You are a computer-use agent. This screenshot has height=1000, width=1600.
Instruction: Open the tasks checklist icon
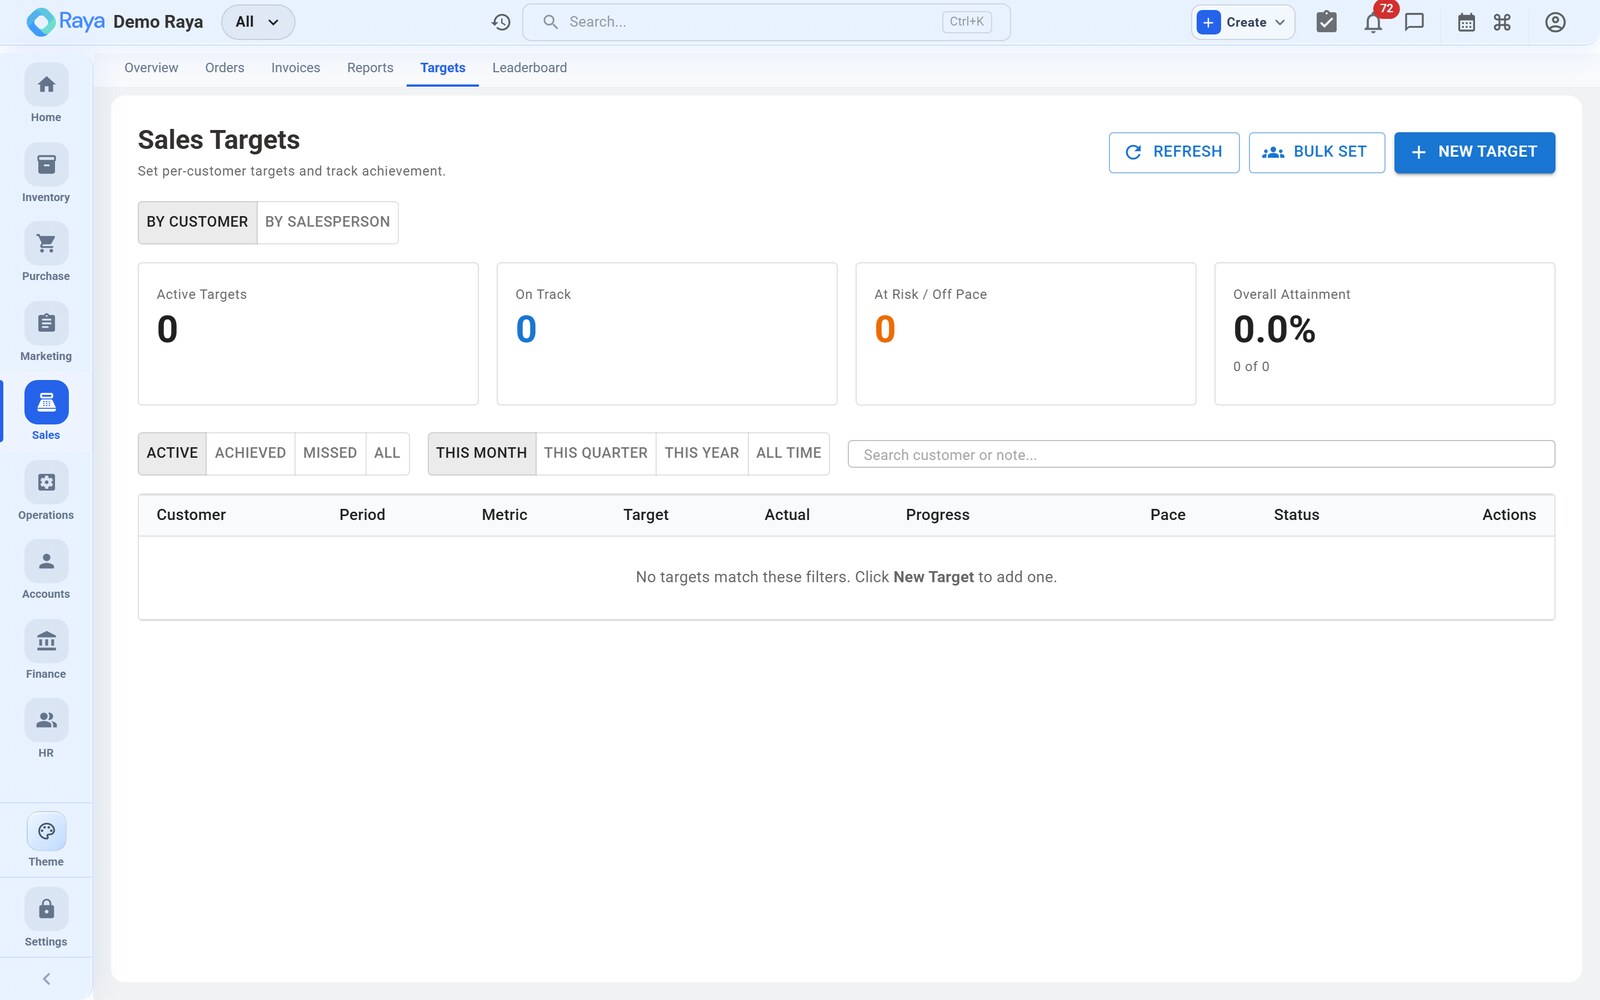pos(1326,22)
